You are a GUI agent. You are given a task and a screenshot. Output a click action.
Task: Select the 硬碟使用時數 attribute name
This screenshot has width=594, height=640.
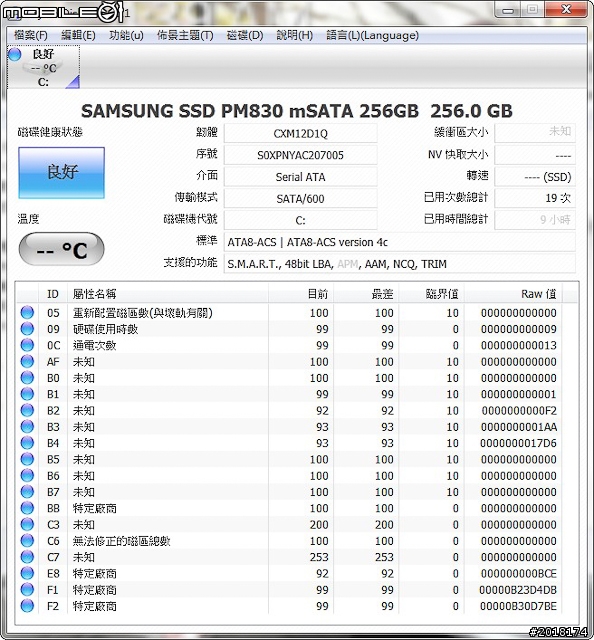tap(105, 329)
